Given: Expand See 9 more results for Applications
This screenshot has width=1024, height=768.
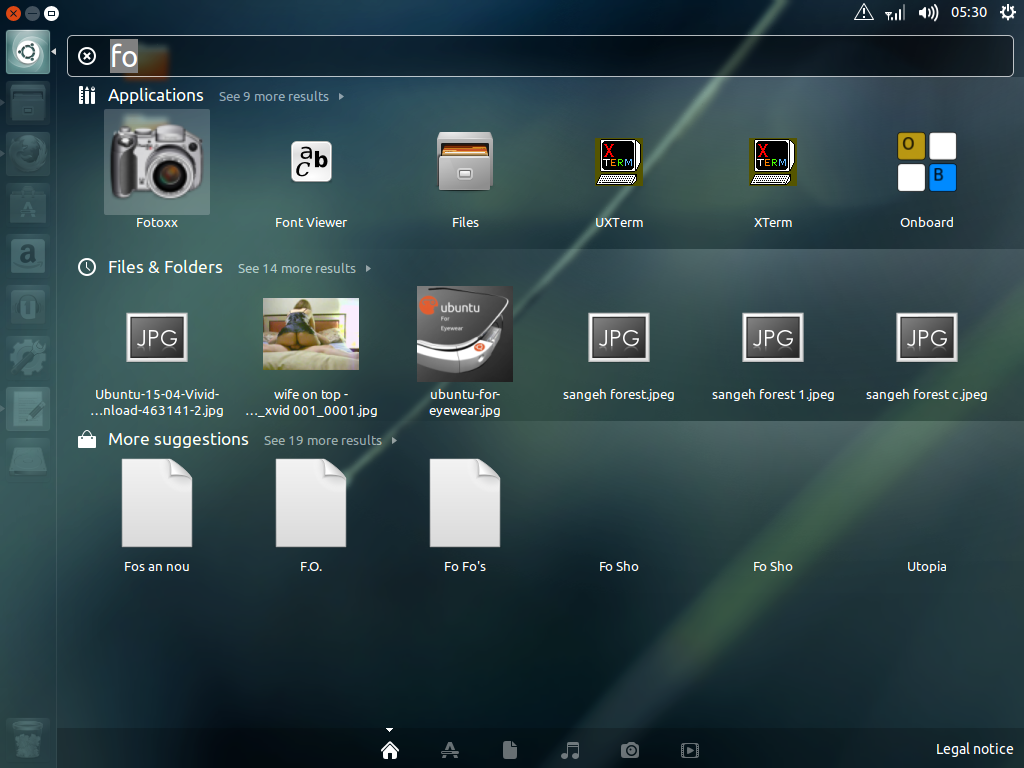Looking at the screenshot, I should point(281,97).
